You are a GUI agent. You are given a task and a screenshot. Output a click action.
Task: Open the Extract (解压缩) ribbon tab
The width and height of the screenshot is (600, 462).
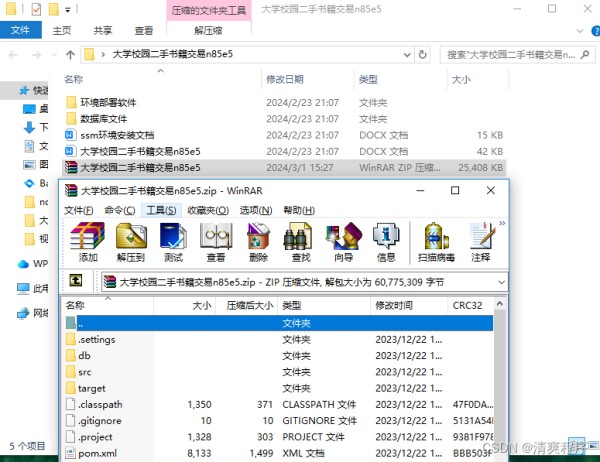click(209, 30)
